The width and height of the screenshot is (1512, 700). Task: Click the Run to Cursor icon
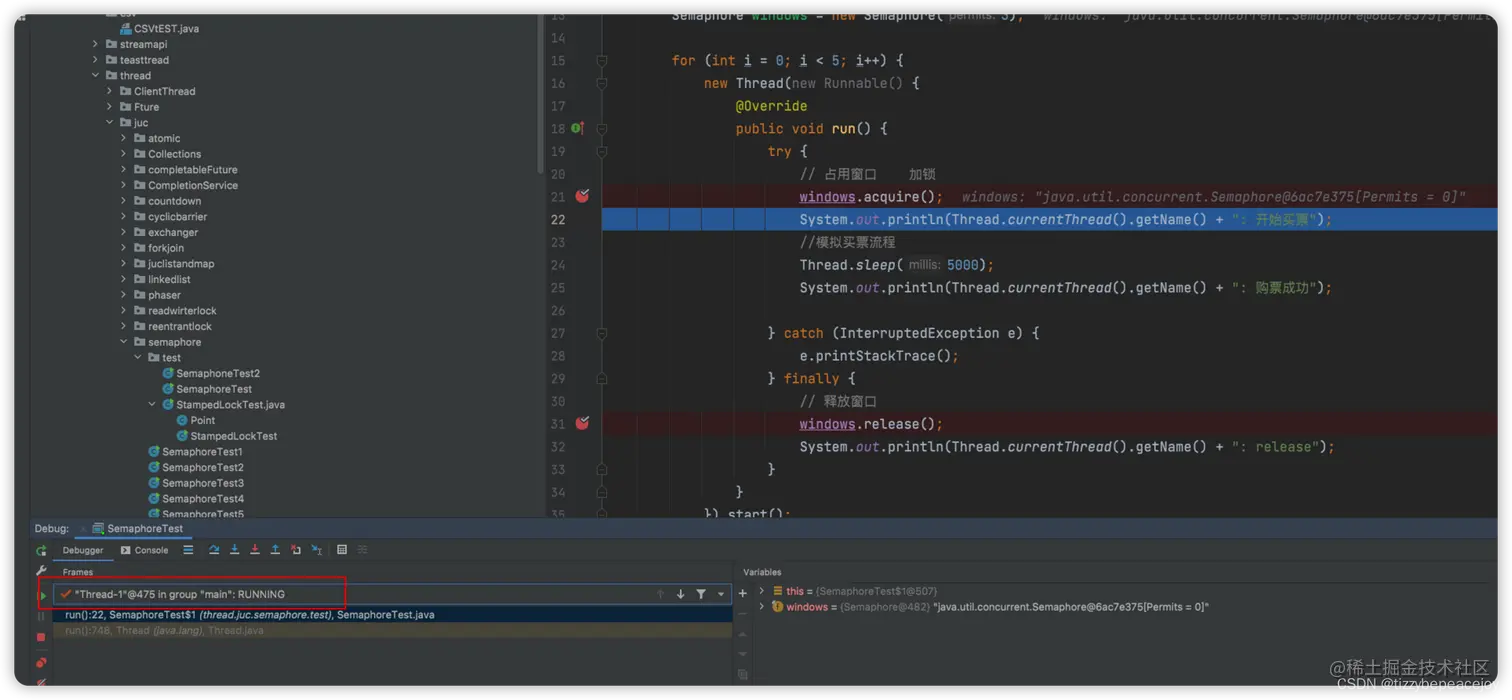tap(317, 550)
